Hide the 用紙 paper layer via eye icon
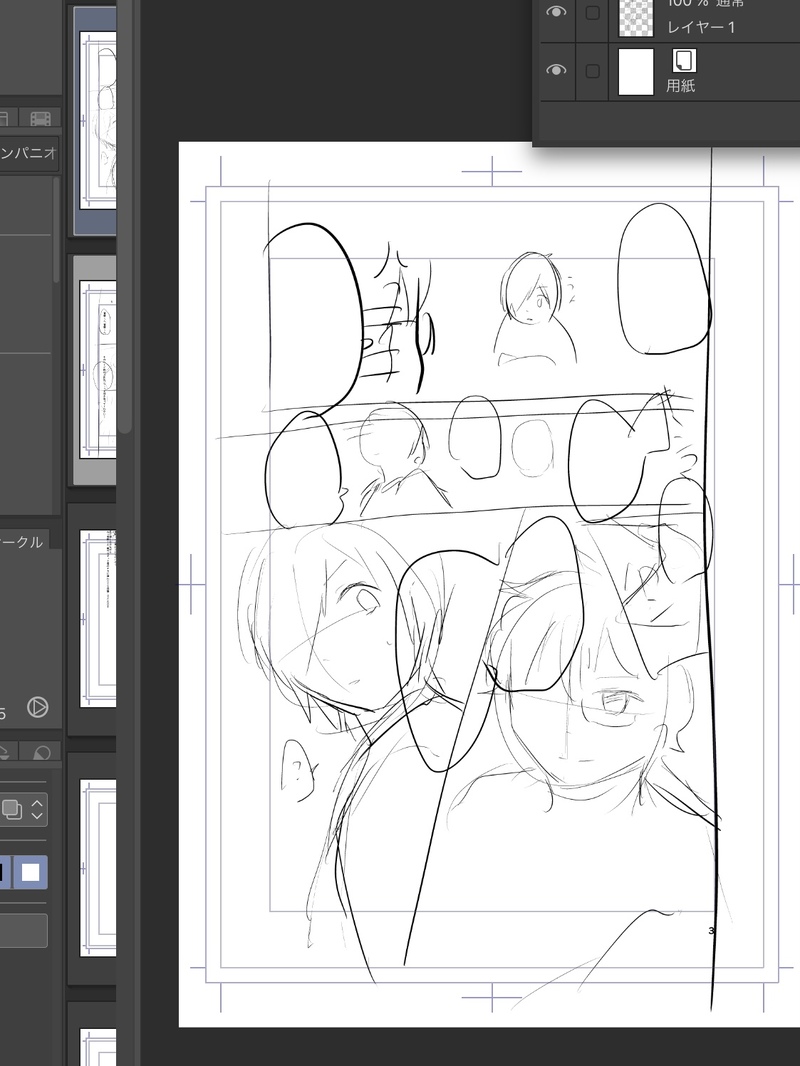Screen dimensions: 800x1066 coord(556,70)
